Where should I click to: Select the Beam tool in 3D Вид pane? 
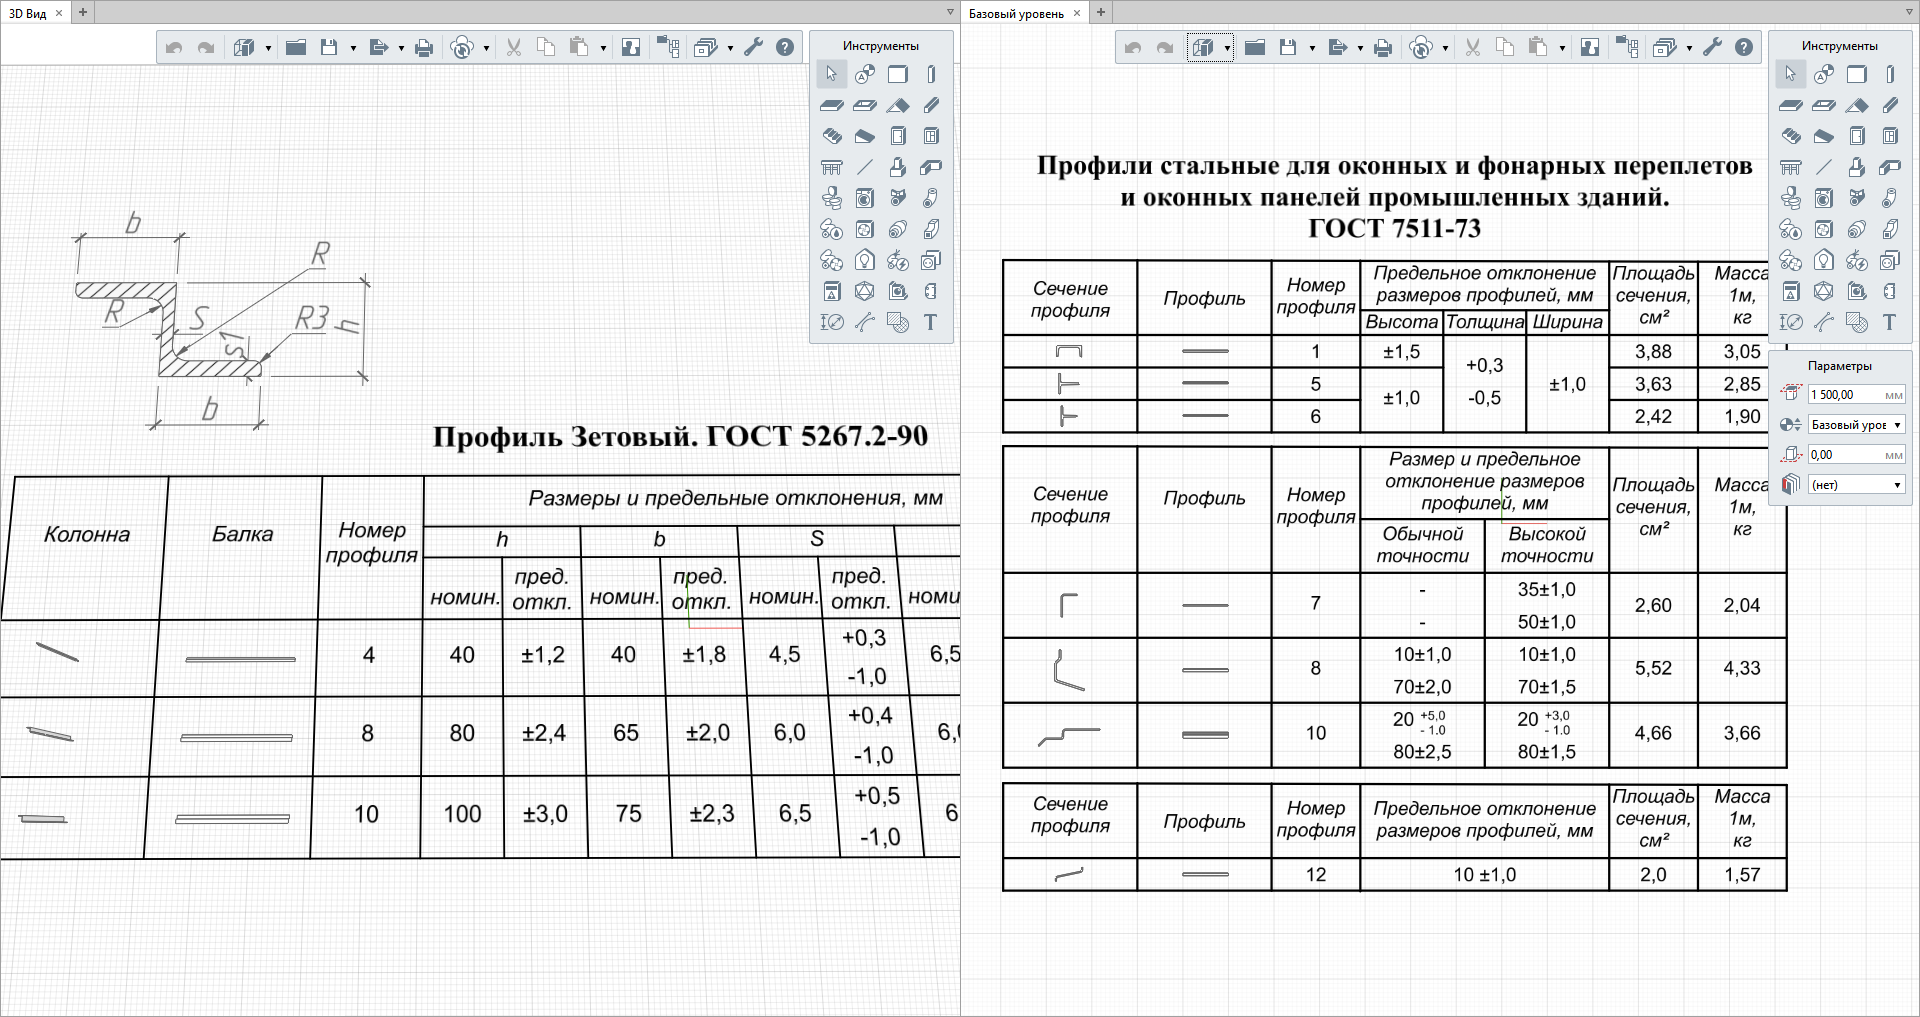tap(931, 105)
